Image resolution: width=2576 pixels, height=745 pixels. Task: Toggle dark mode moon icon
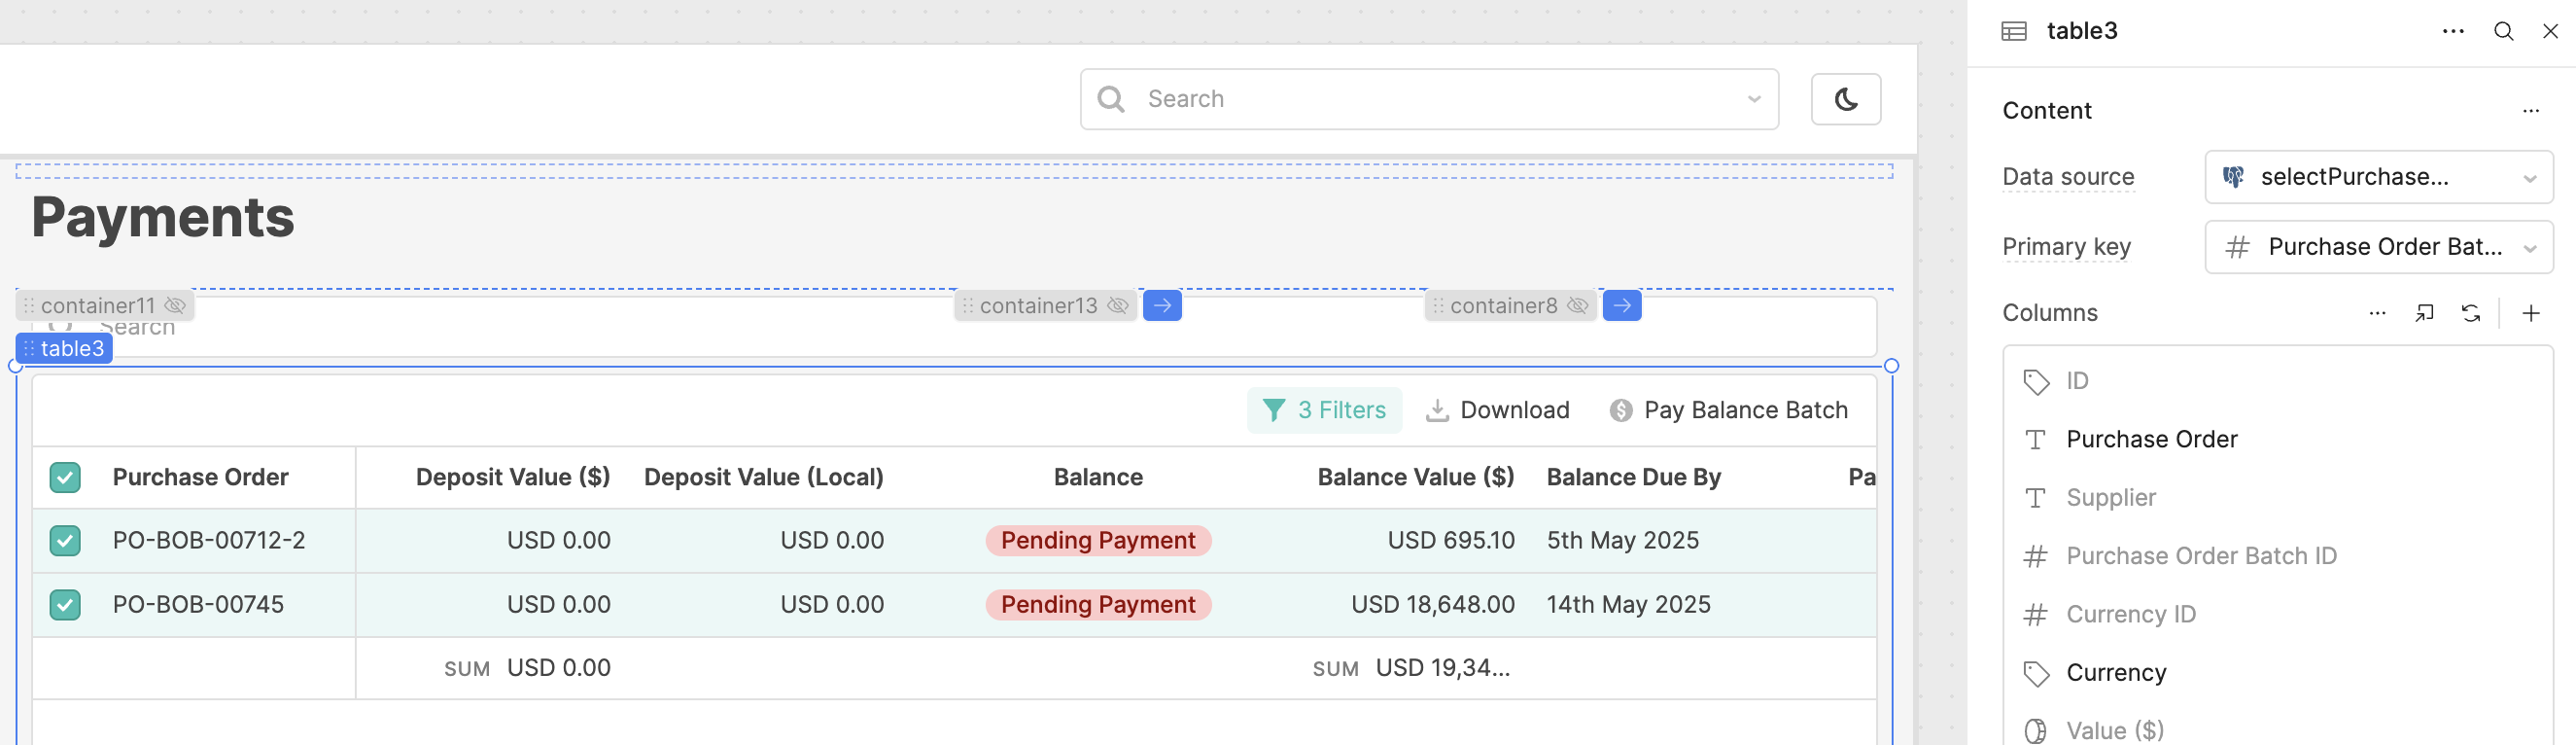click(x=1845, y=99)
